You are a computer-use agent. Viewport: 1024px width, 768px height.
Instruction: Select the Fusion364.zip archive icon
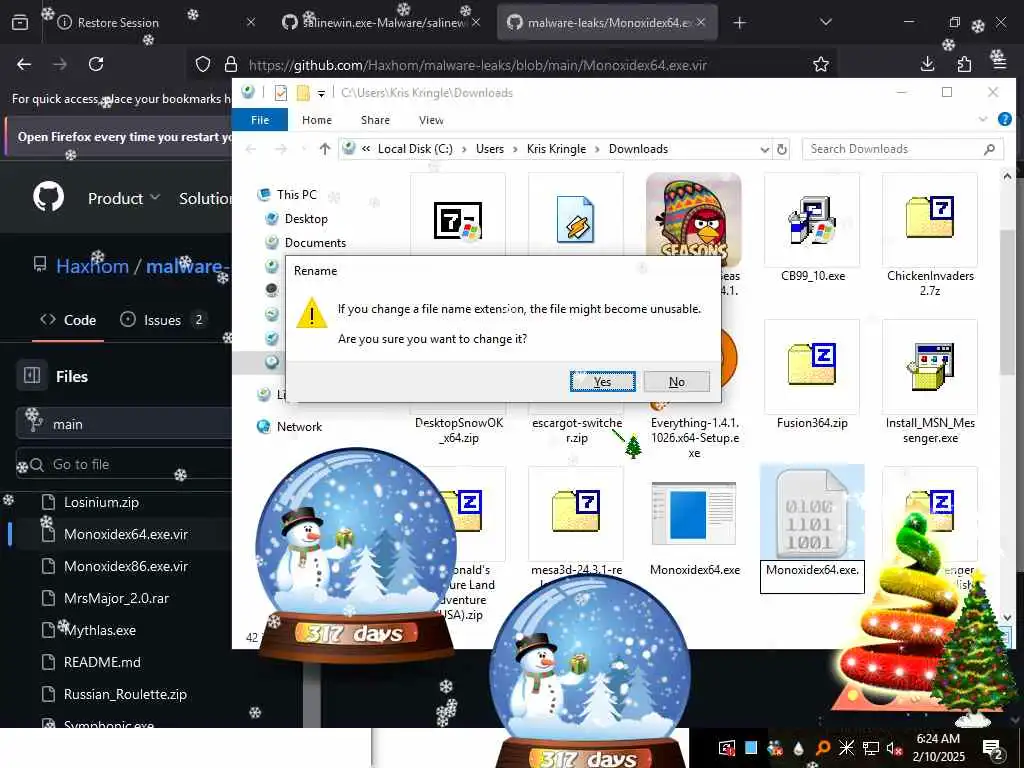(x=812, y=366)
